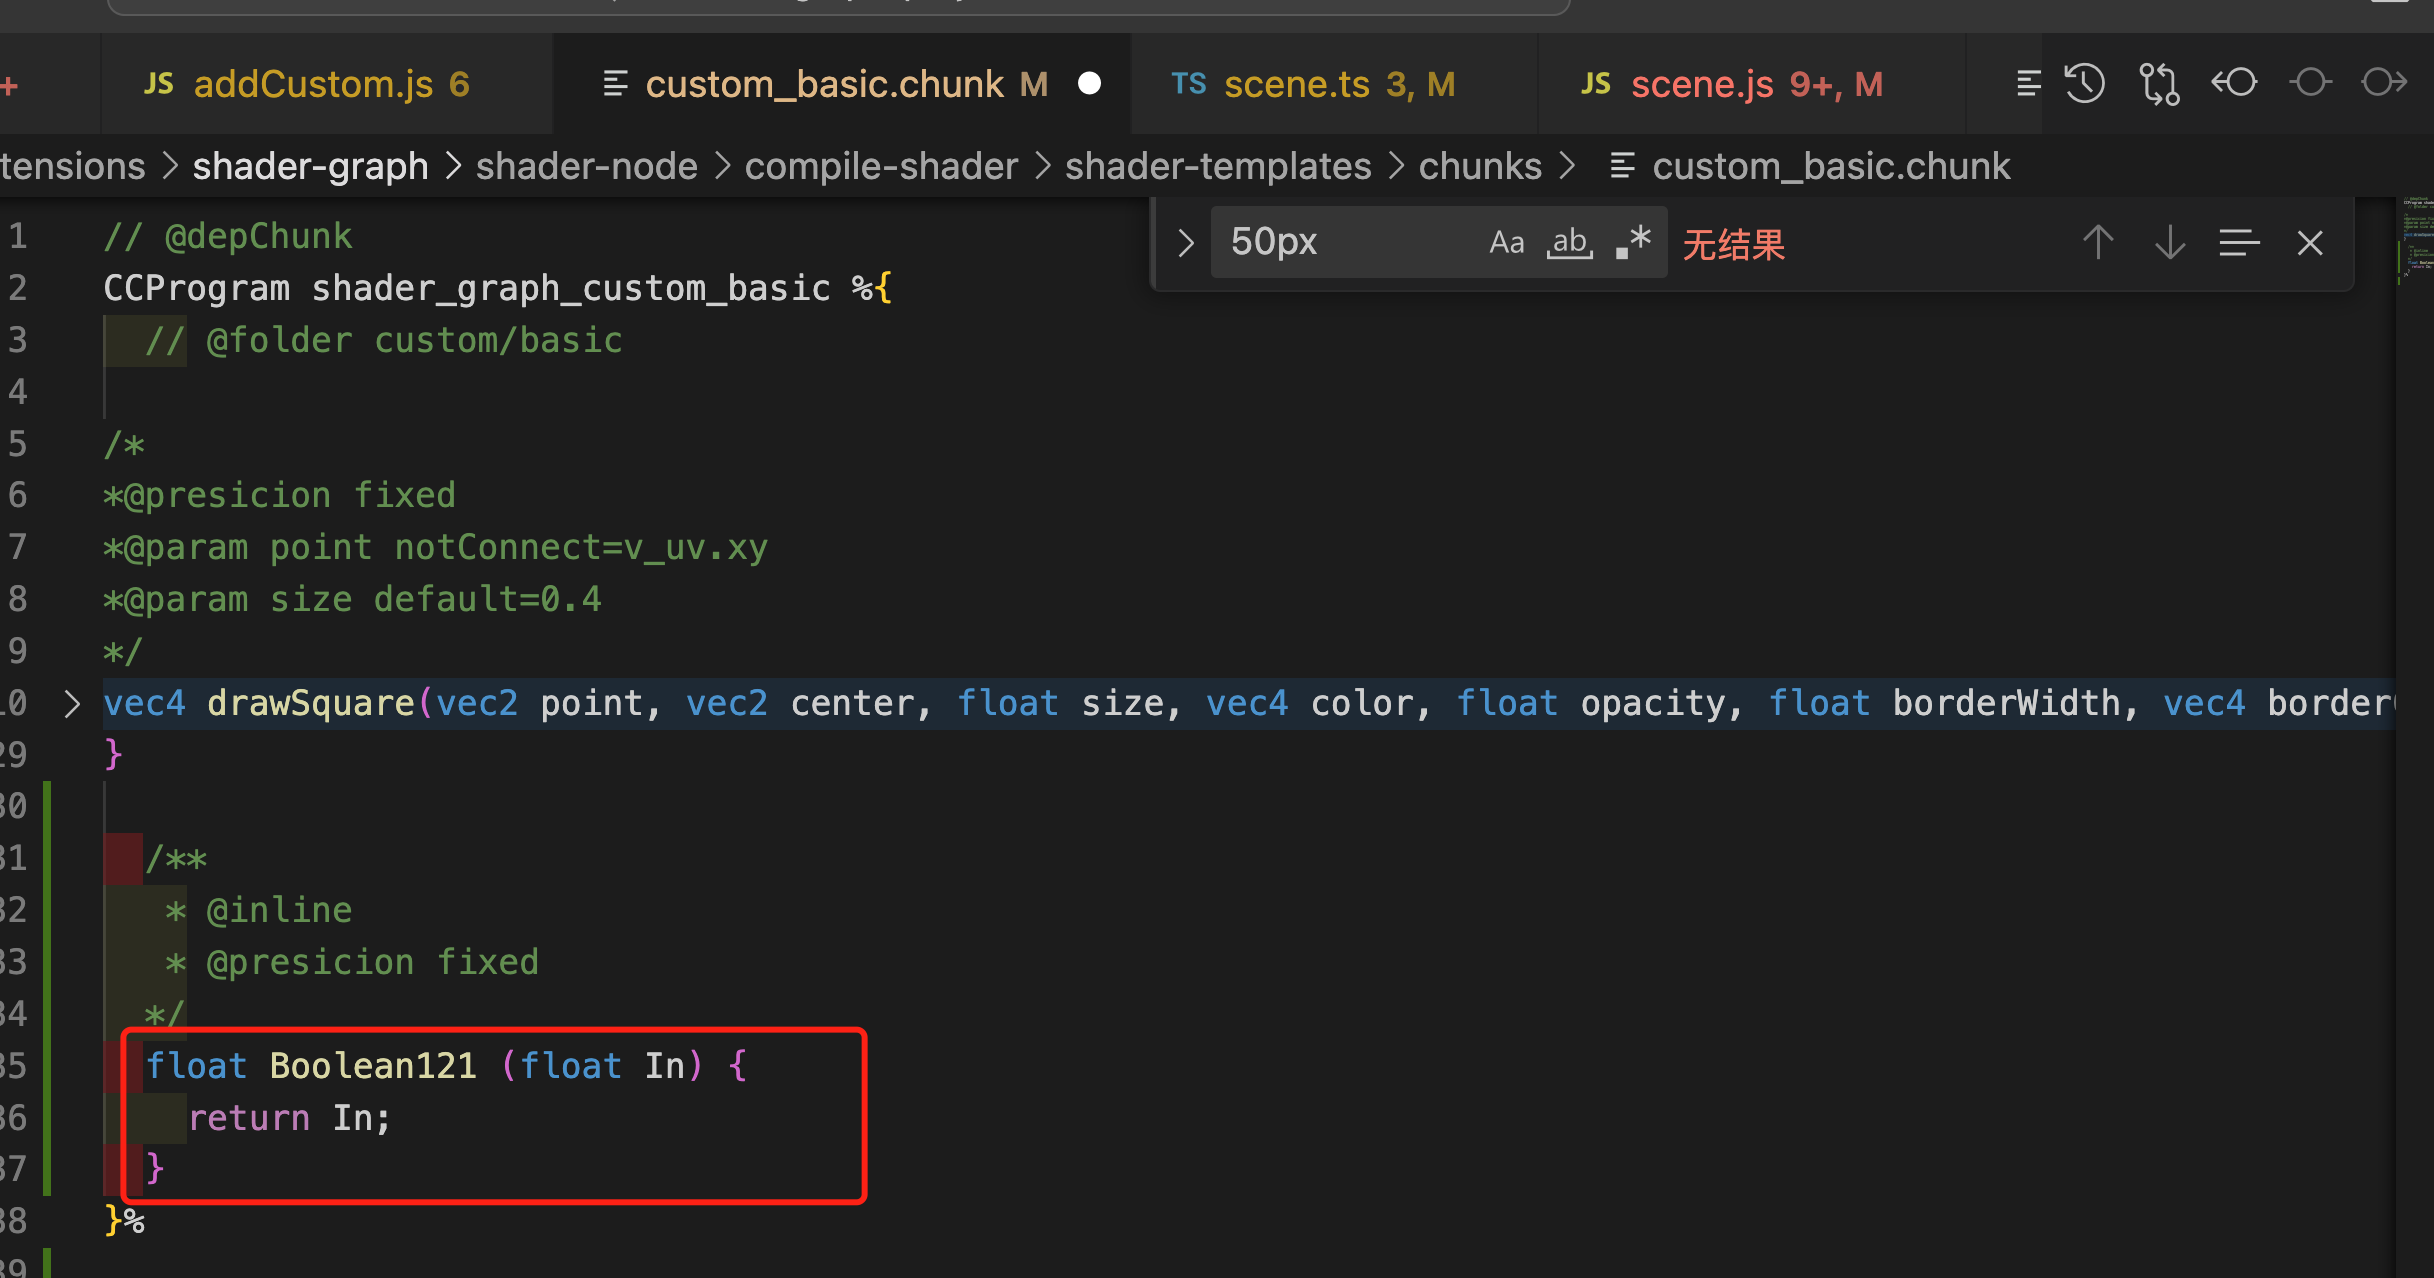The width and height of the screenshot is (2434, 1278).
Task: Expand the replace field chevron
Action: click(x=1186, y=243)
